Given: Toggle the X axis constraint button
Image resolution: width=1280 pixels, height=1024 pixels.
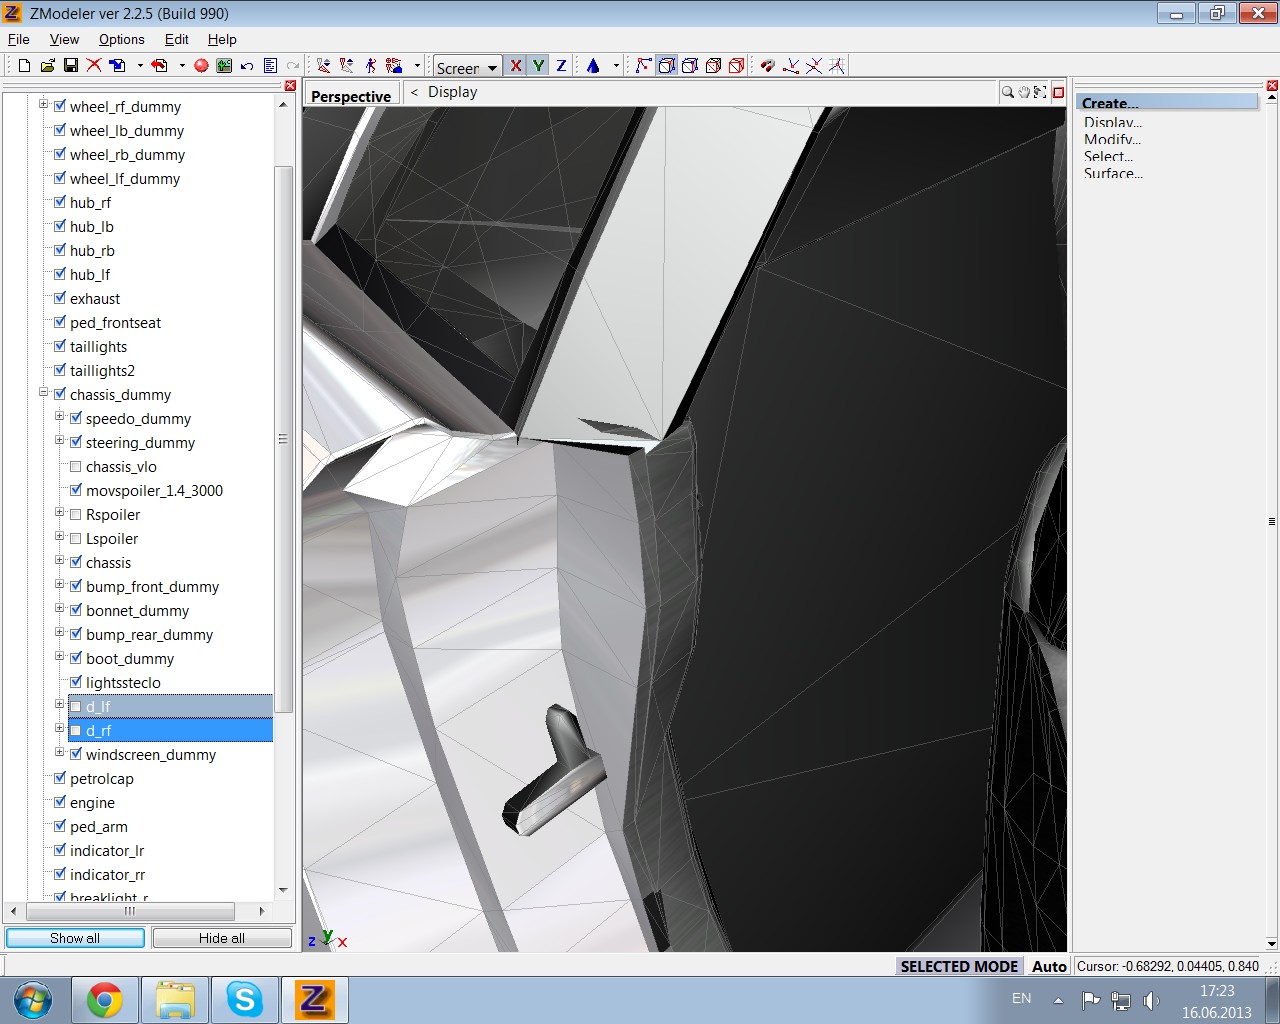Looking at the screenshot, I should click(515, 66).
